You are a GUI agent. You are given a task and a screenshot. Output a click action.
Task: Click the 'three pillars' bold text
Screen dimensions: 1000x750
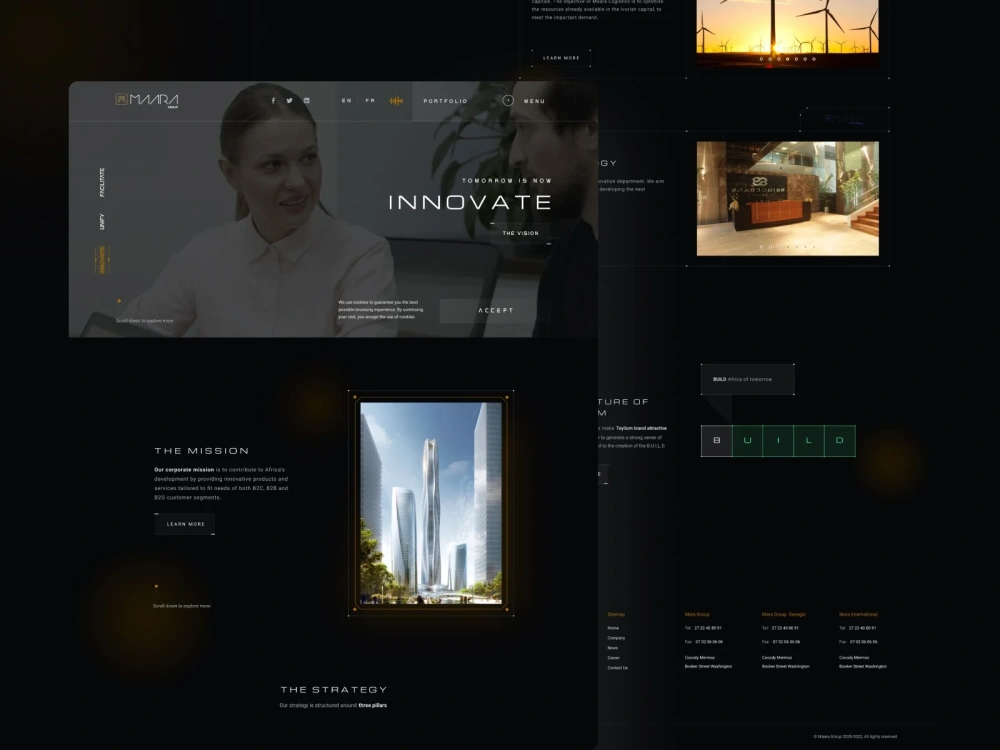click(372, 705)
